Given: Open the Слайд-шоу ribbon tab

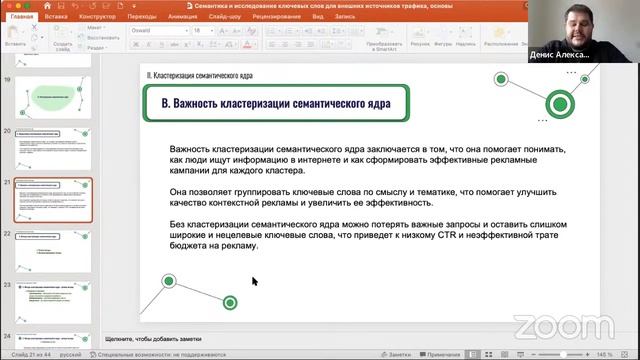Looking at the screenshot, I should (x=224, y=17).
